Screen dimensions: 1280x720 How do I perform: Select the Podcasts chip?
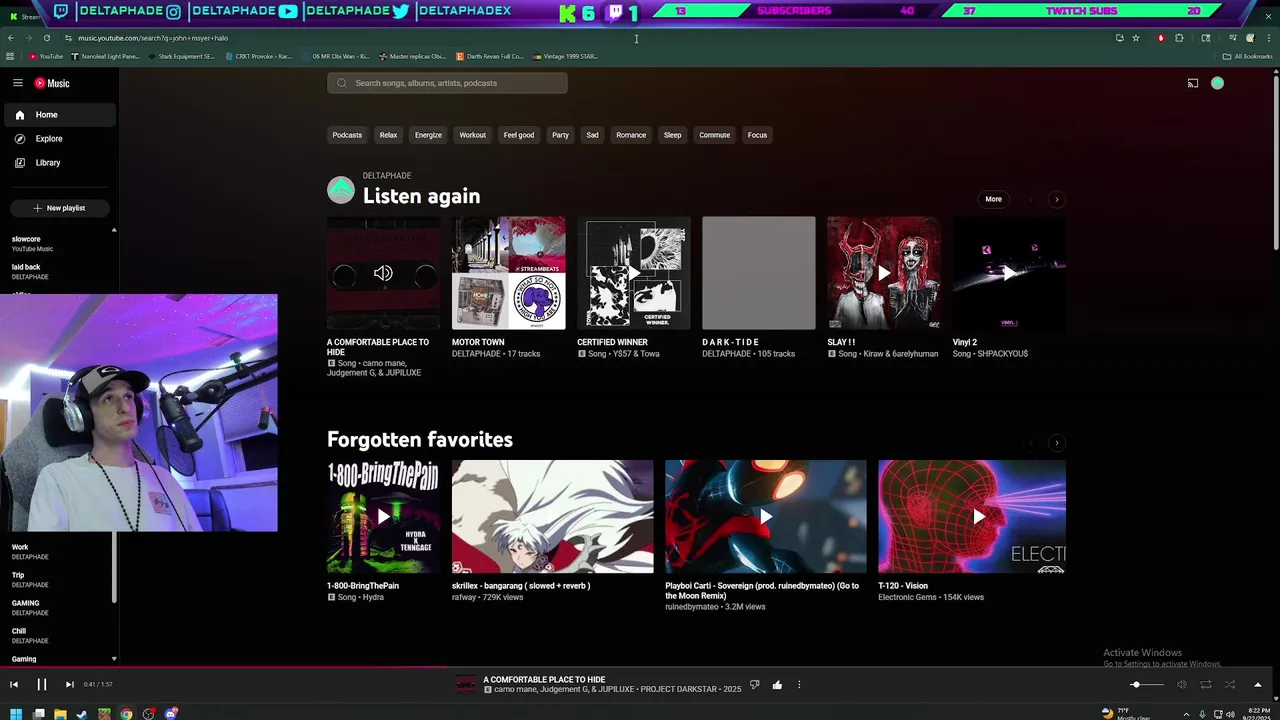[347, 135]
